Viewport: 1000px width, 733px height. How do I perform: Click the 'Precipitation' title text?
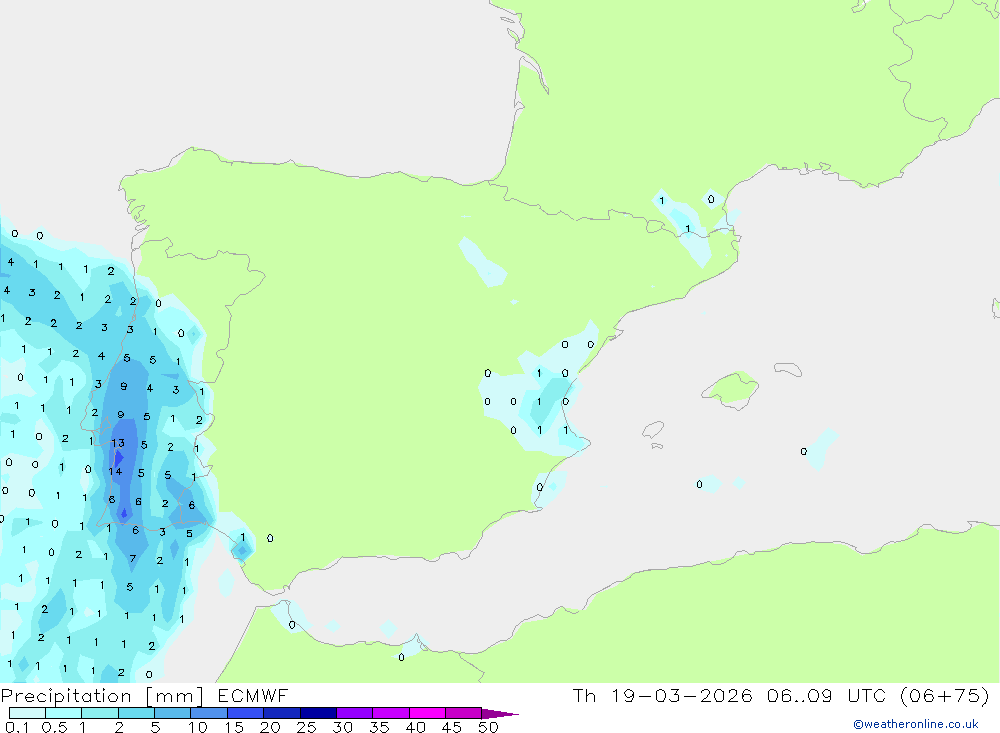pos(66,696)
